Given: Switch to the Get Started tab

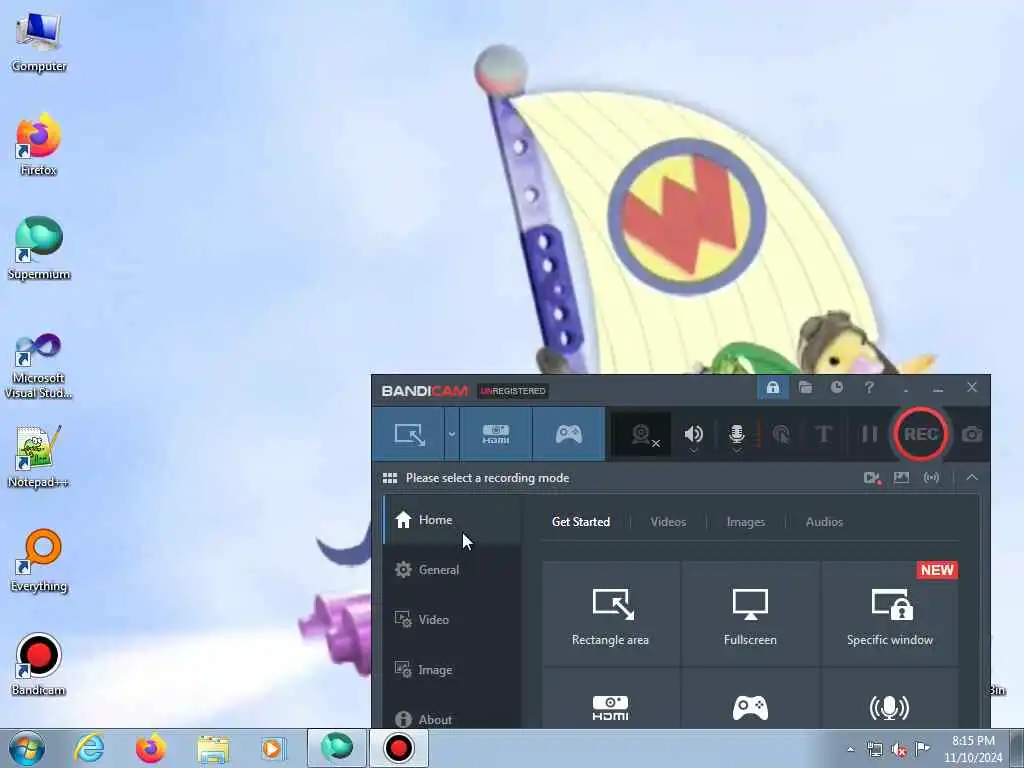Looking at the screenshot, I should [x=581, y=522].
